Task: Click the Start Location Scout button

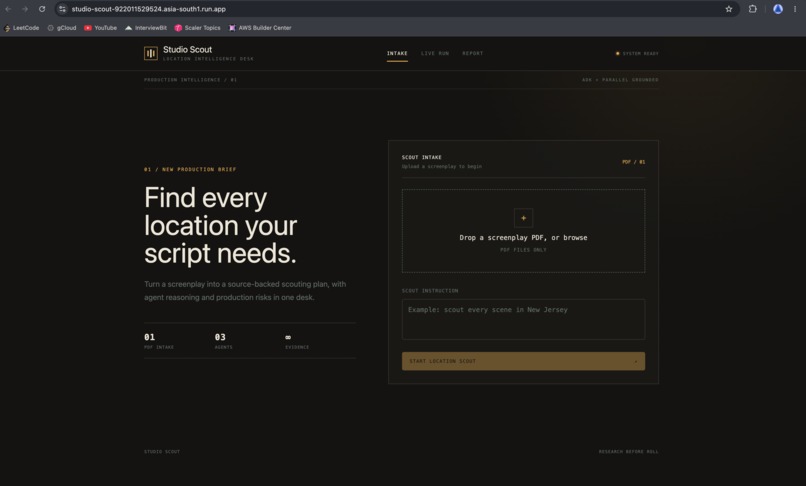Action: tap(523, 361)
